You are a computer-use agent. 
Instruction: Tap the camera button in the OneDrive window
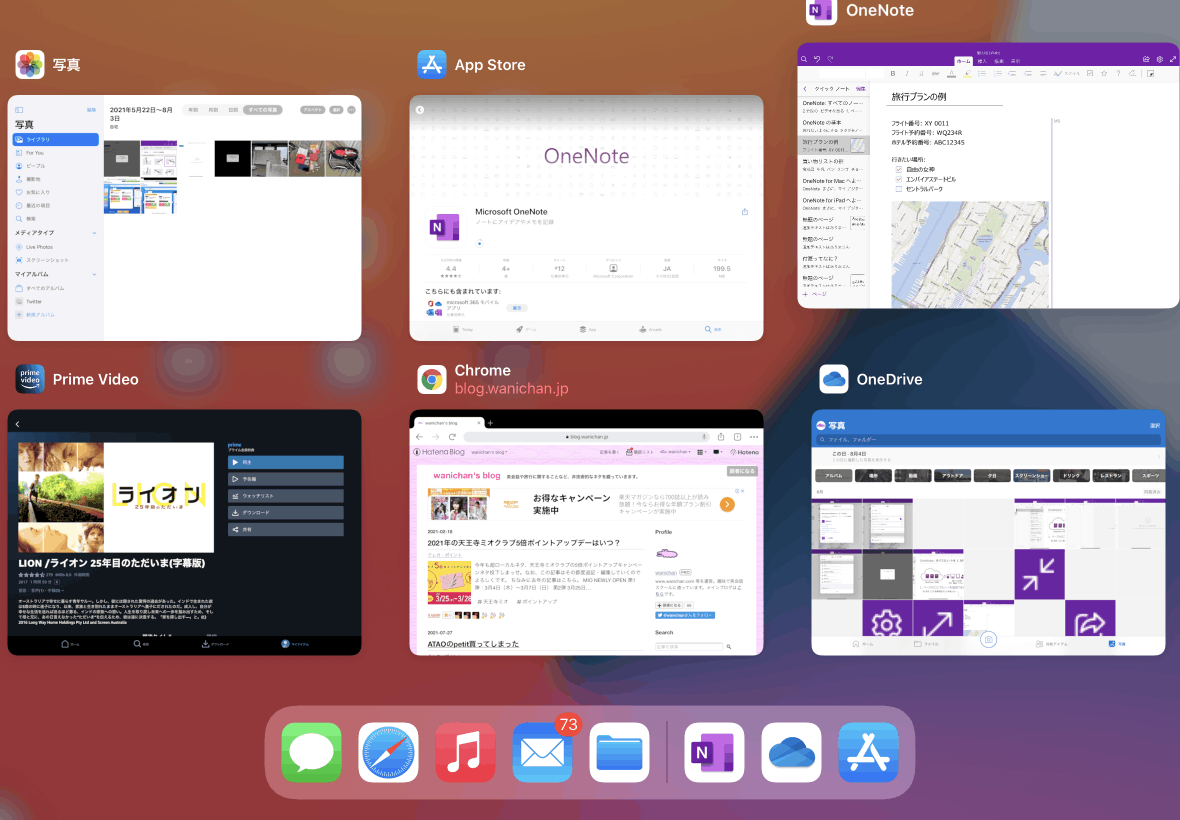coord(989,640)
